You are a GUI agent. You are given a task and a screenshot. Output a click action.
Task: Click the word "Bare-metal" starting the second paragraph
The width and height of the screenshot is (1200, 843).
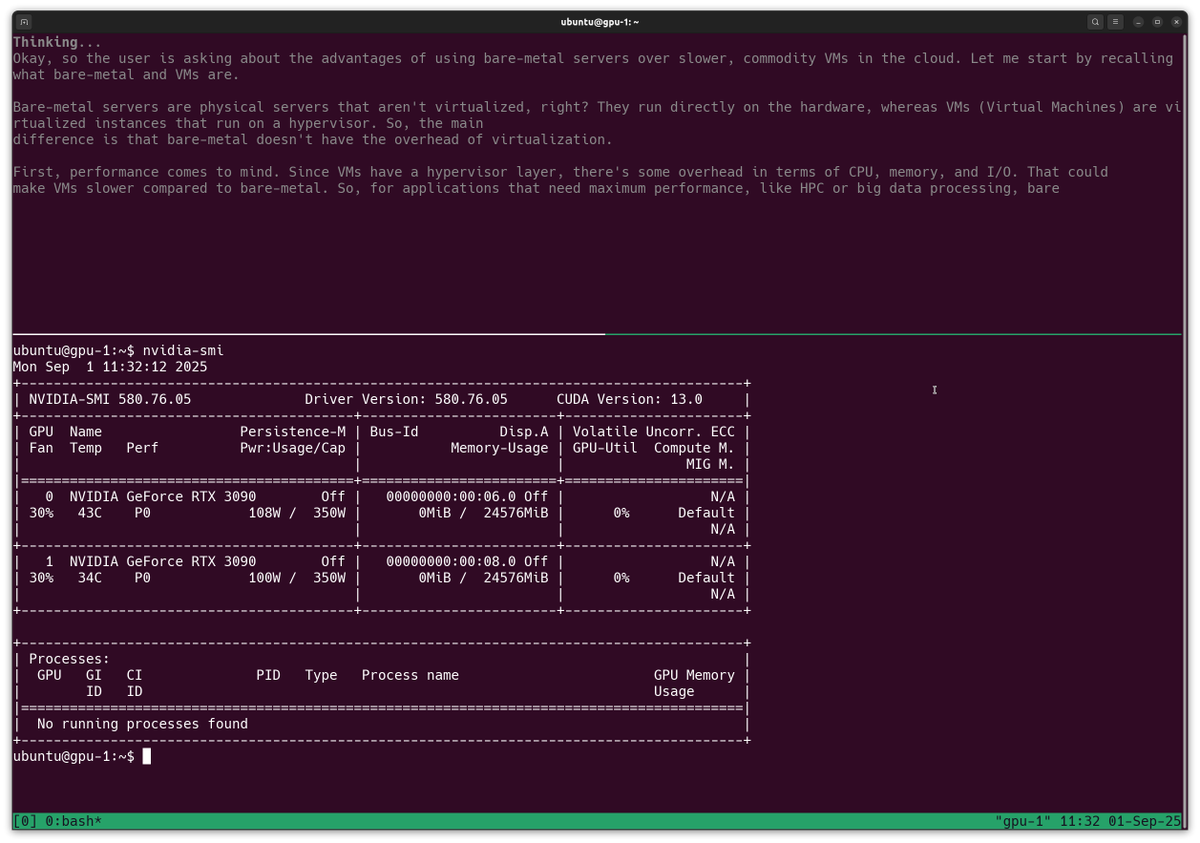(53, 107)
